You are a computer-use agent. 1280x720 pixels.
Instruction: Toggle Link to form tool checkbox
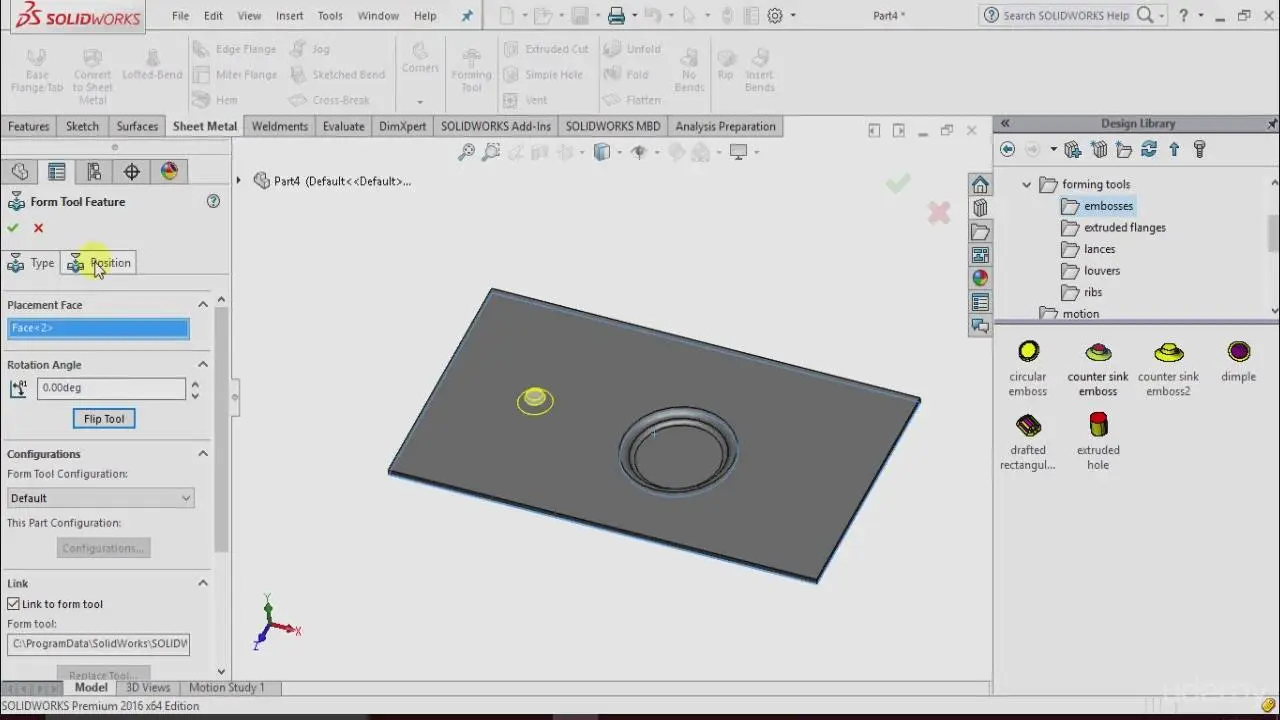click(x=14, y=604)
